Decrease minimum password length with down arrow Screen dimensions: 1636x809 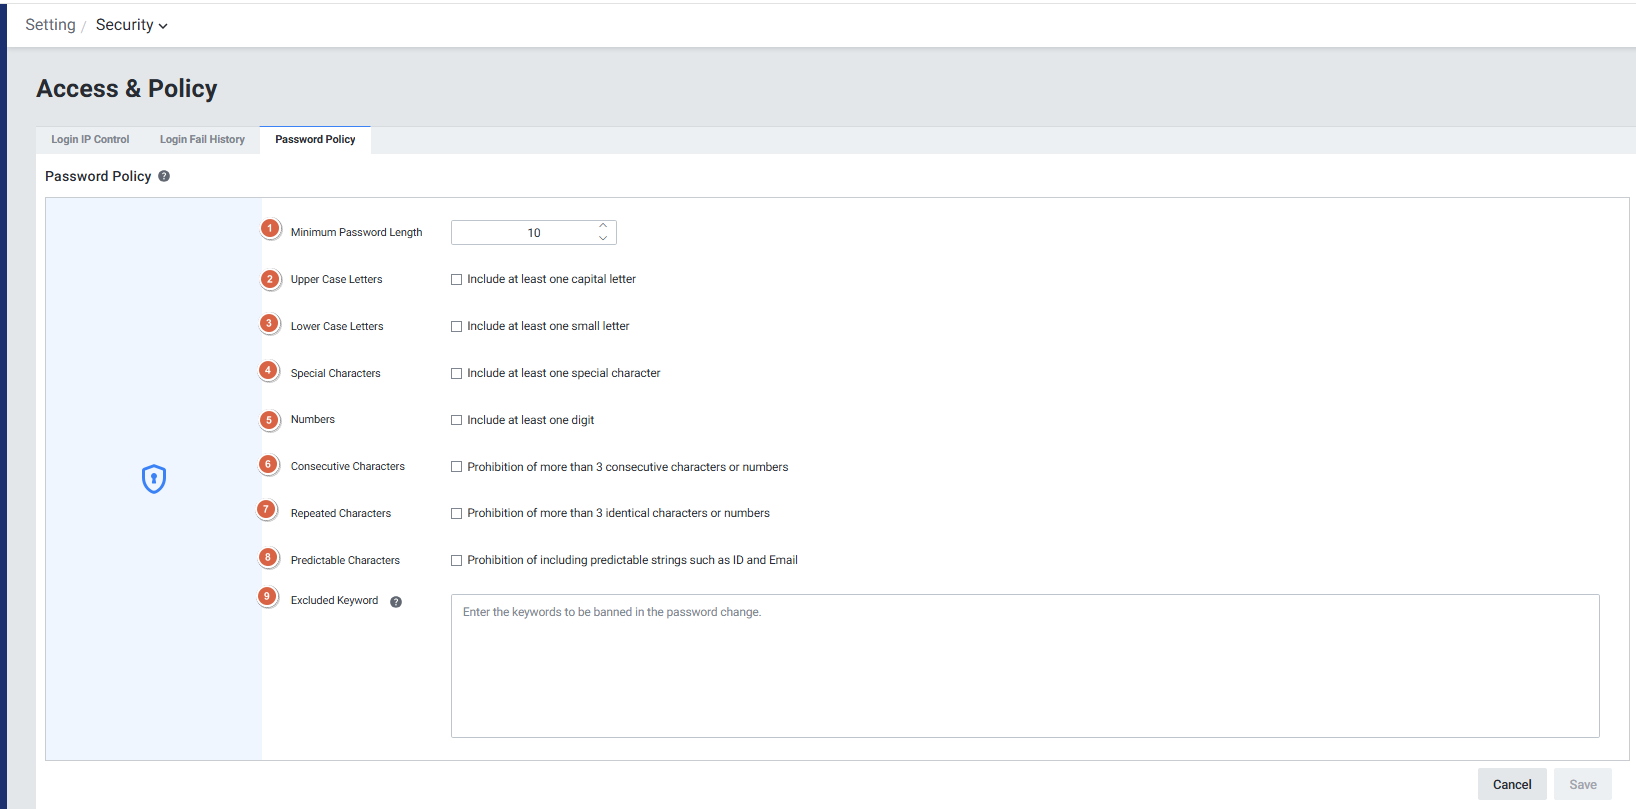click(x=603, y=238)
